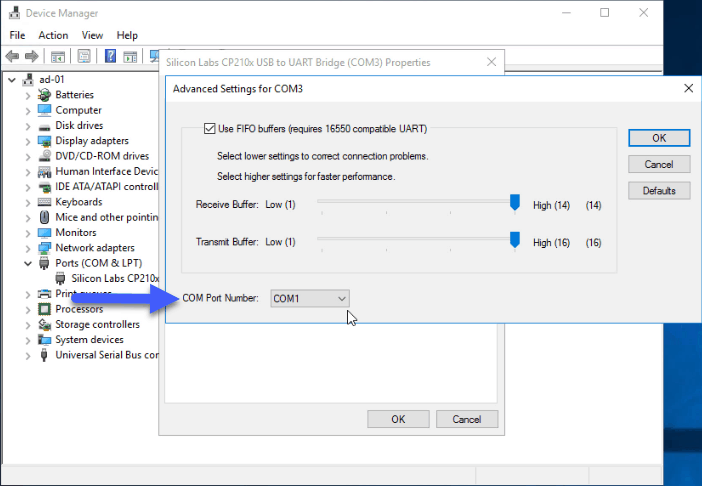Click OK in the Properties dialog
Viewport: 702px width, 486px height.
tap(398, 419)
